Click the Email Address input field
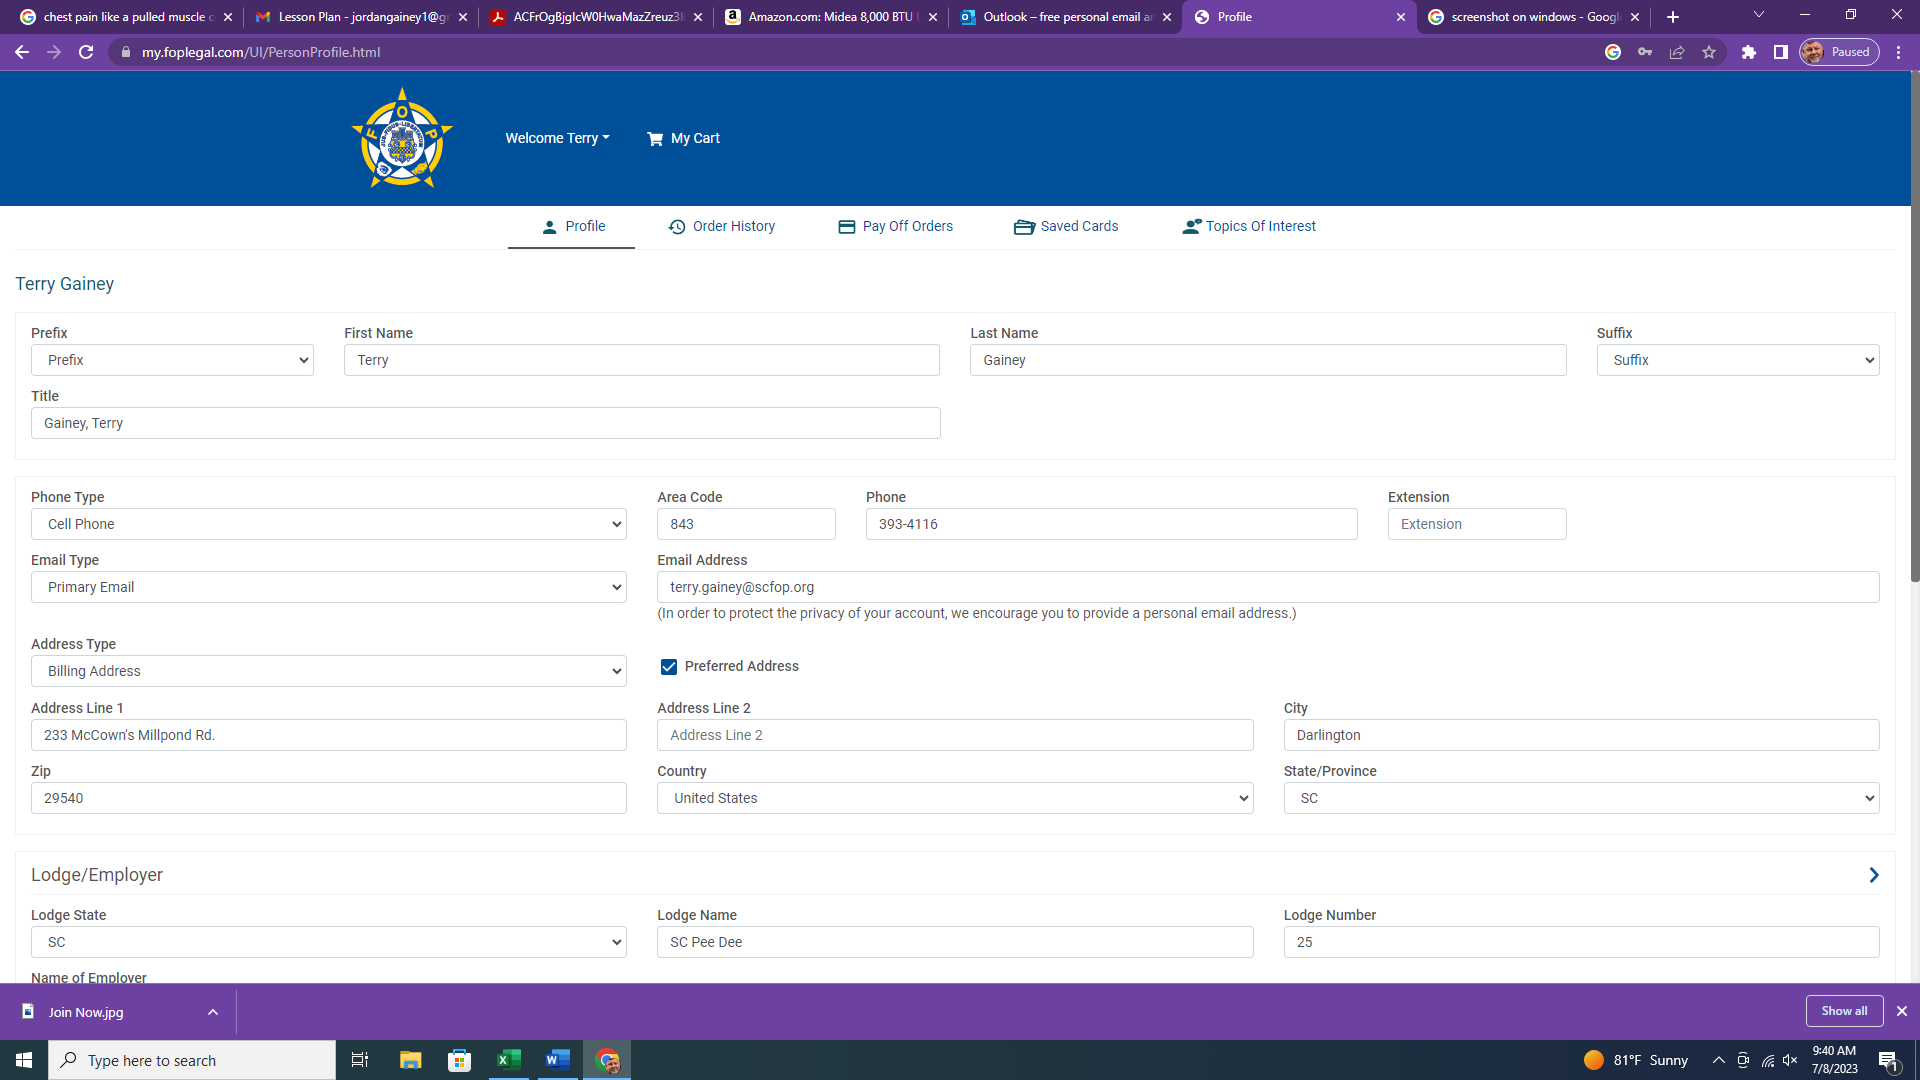This screenshot has height=1080, width=1920. coord(1267,587)
